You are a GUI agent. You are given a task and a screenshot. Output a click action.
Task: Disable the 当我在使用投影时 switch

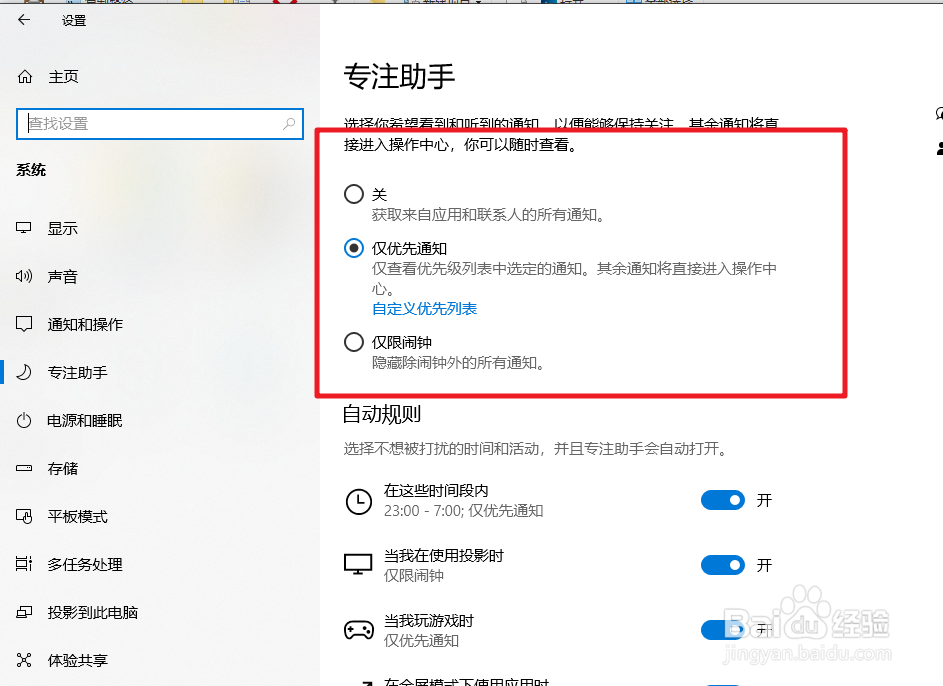723,564
